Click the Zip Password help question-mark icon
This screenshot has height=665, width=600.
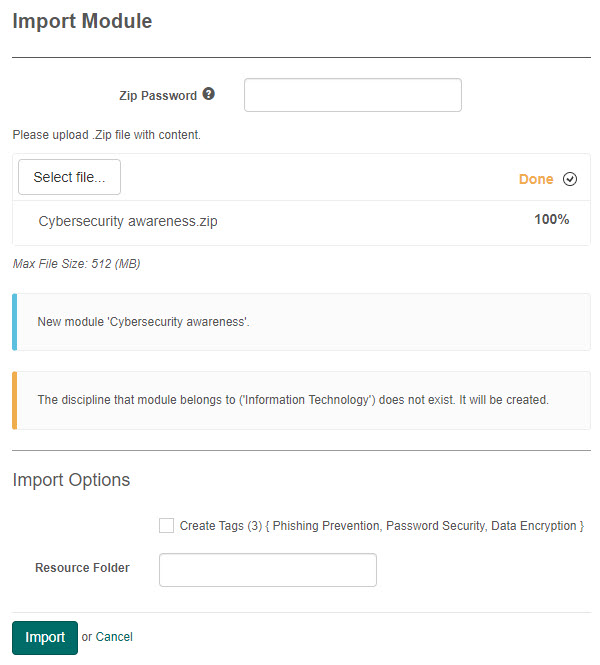click(209, 94)
